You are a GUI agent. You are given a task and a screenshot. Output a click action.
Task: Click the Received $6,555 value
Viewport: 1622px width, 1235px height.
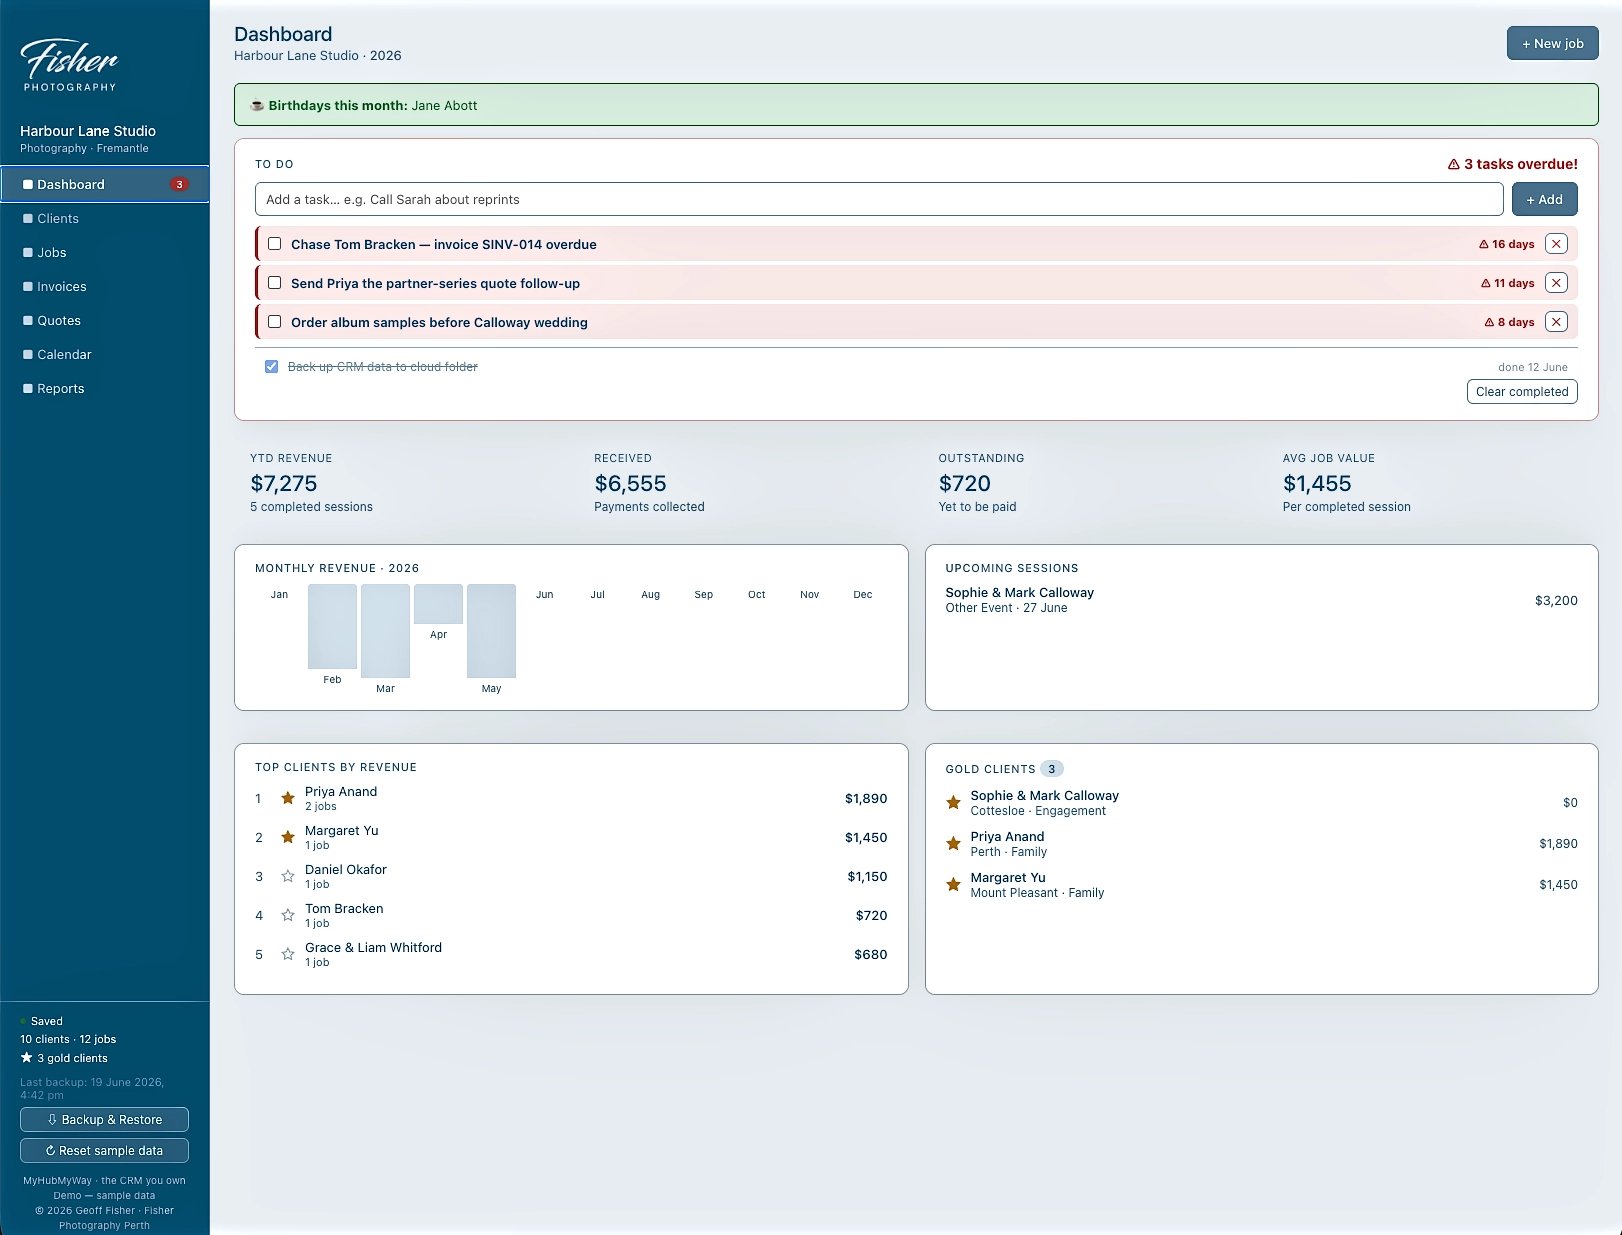click(x=630, y=483)
